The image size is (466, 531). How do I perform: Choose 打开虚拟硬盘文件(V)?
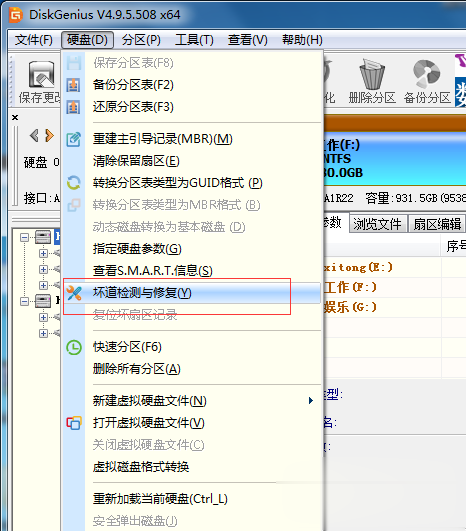click(192, 423)
